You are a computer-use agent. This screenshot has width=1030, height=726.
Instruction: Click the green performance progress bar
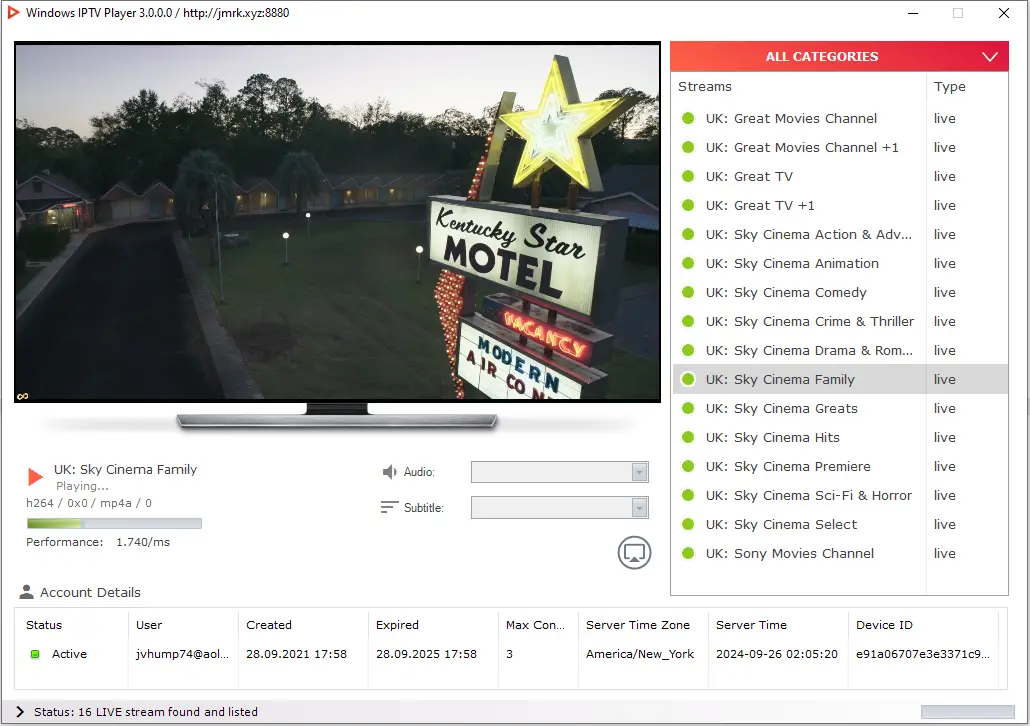[114, 524]
